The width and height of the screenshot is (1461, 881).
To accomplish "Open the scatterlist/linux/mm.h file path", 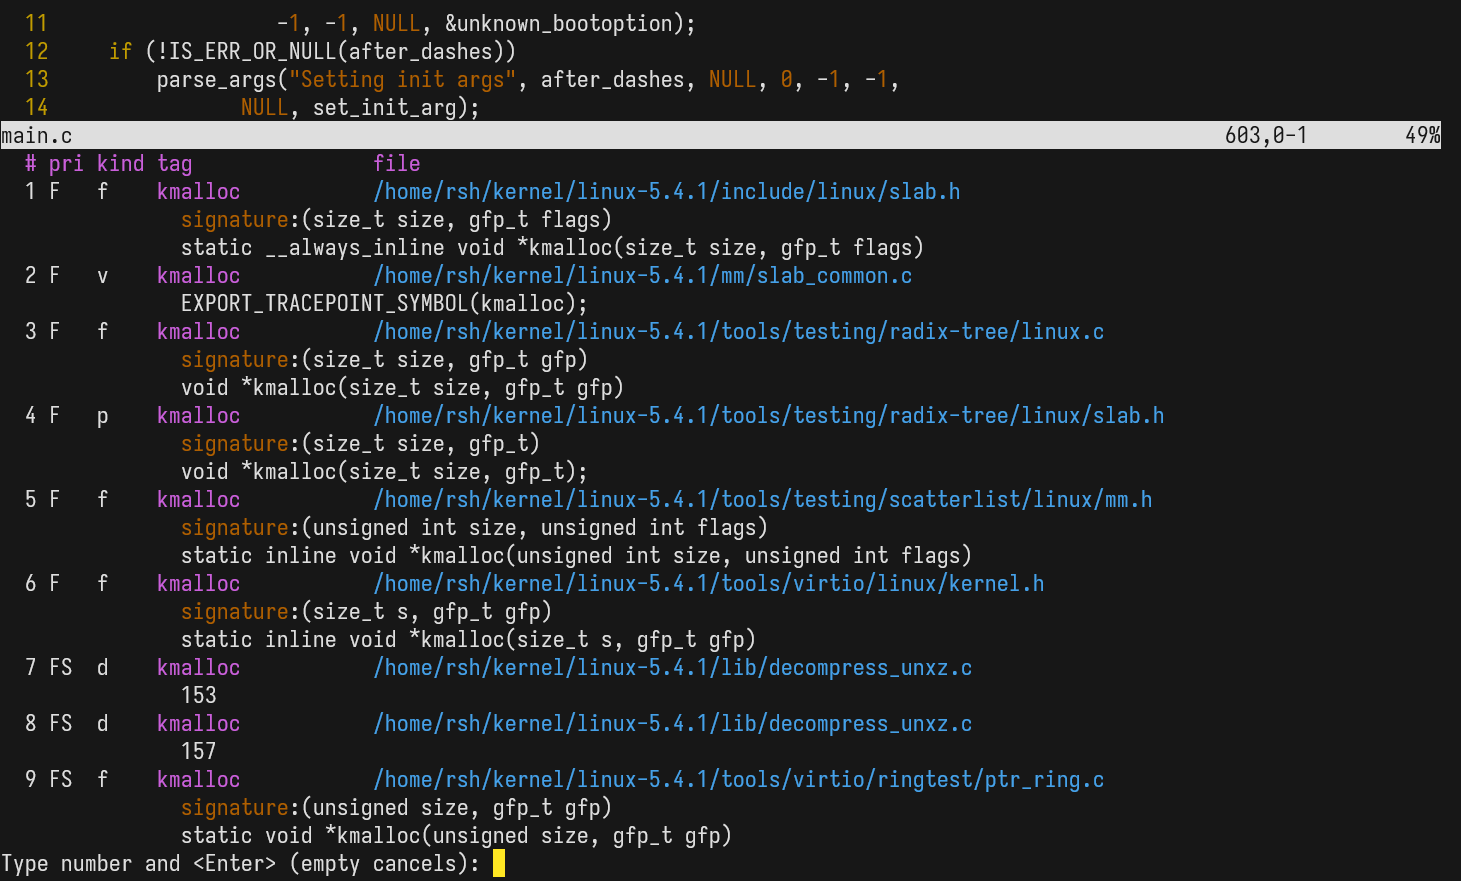I will pos(762,499).
